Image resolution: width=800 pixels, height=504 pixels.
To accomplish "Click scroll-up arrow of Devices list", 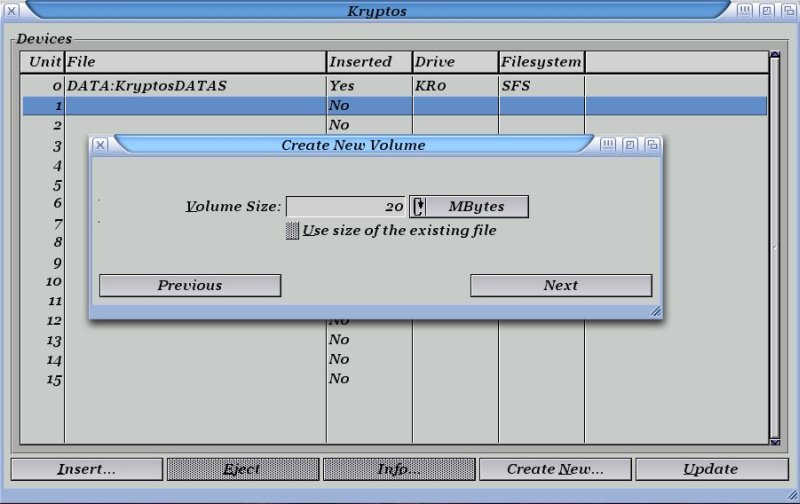I will (774, 54).
